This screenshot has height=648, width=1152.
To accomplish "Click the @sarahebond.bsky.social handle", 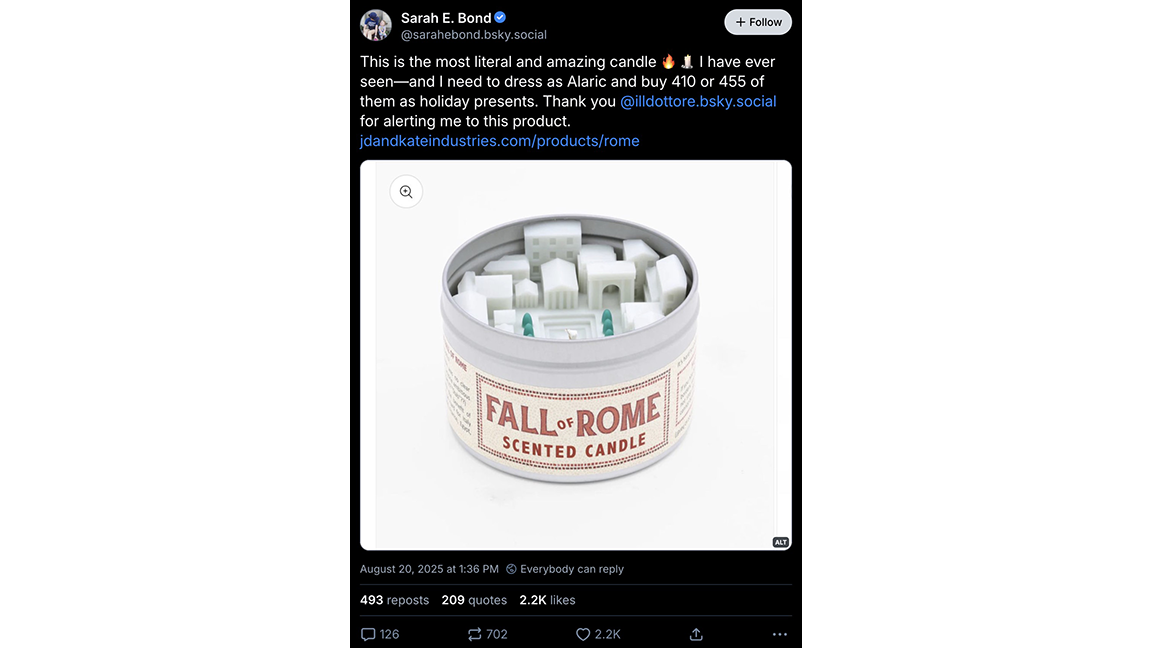I will click(x=473, y=33).
